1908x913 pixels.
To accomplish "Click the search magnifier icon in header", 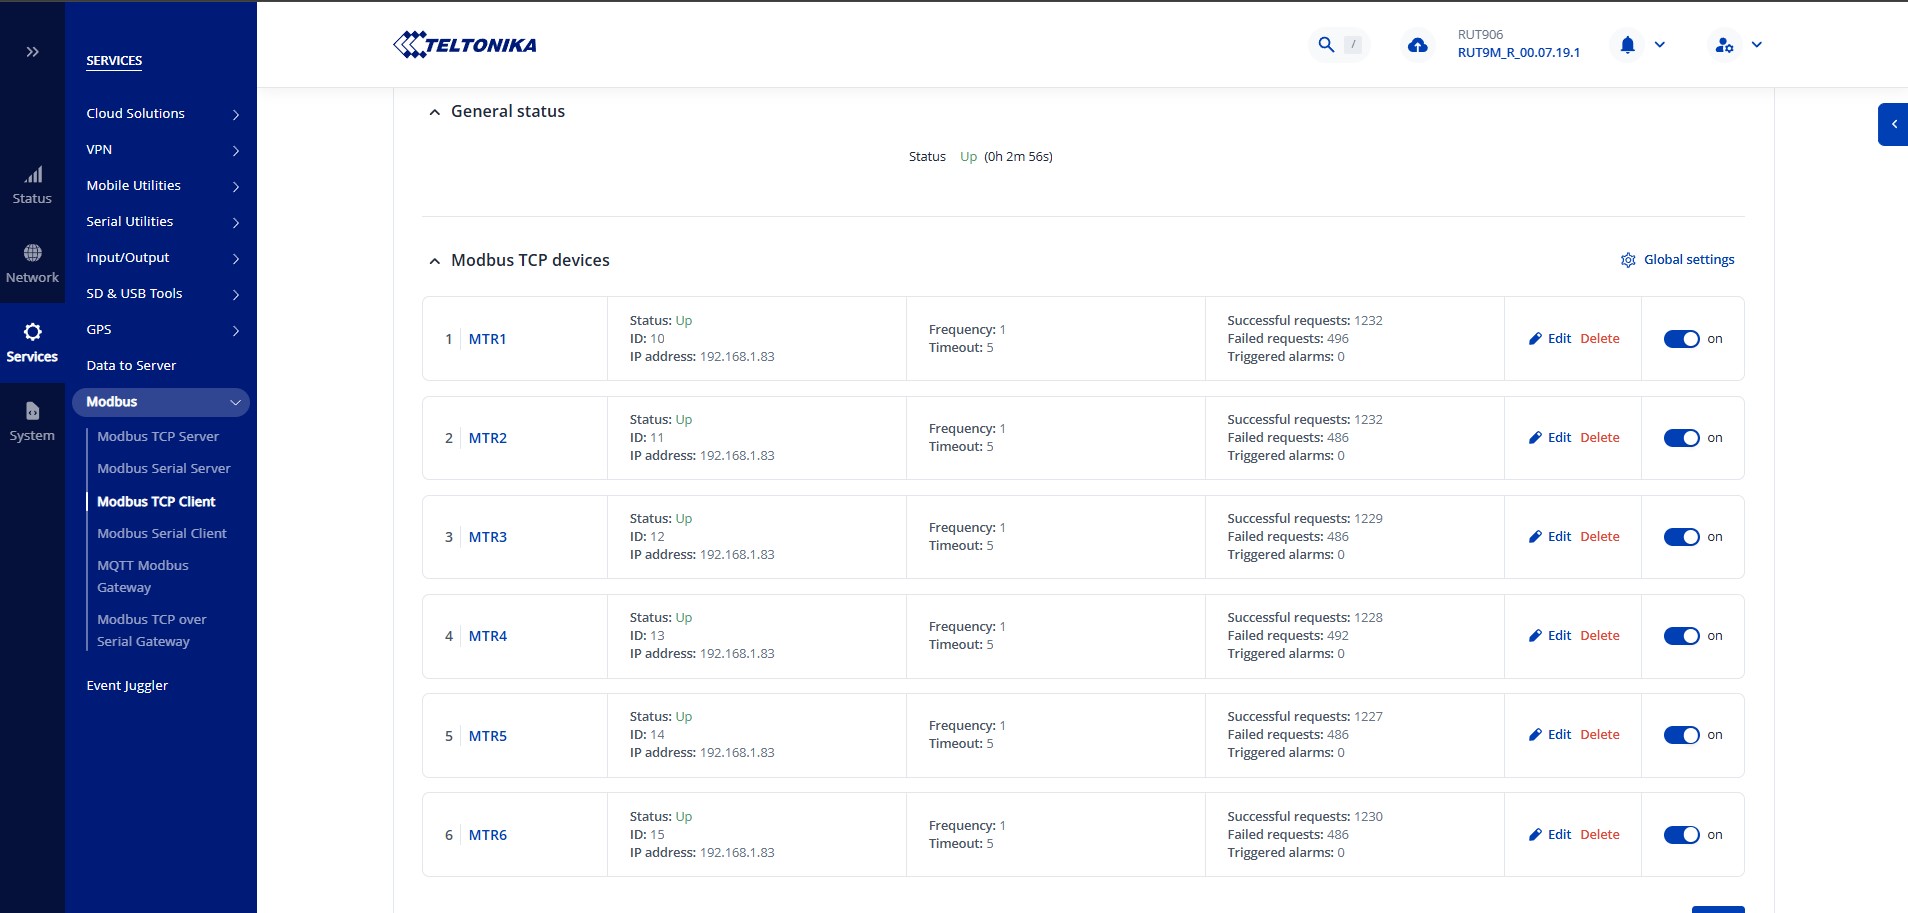I will point(1326,45).
